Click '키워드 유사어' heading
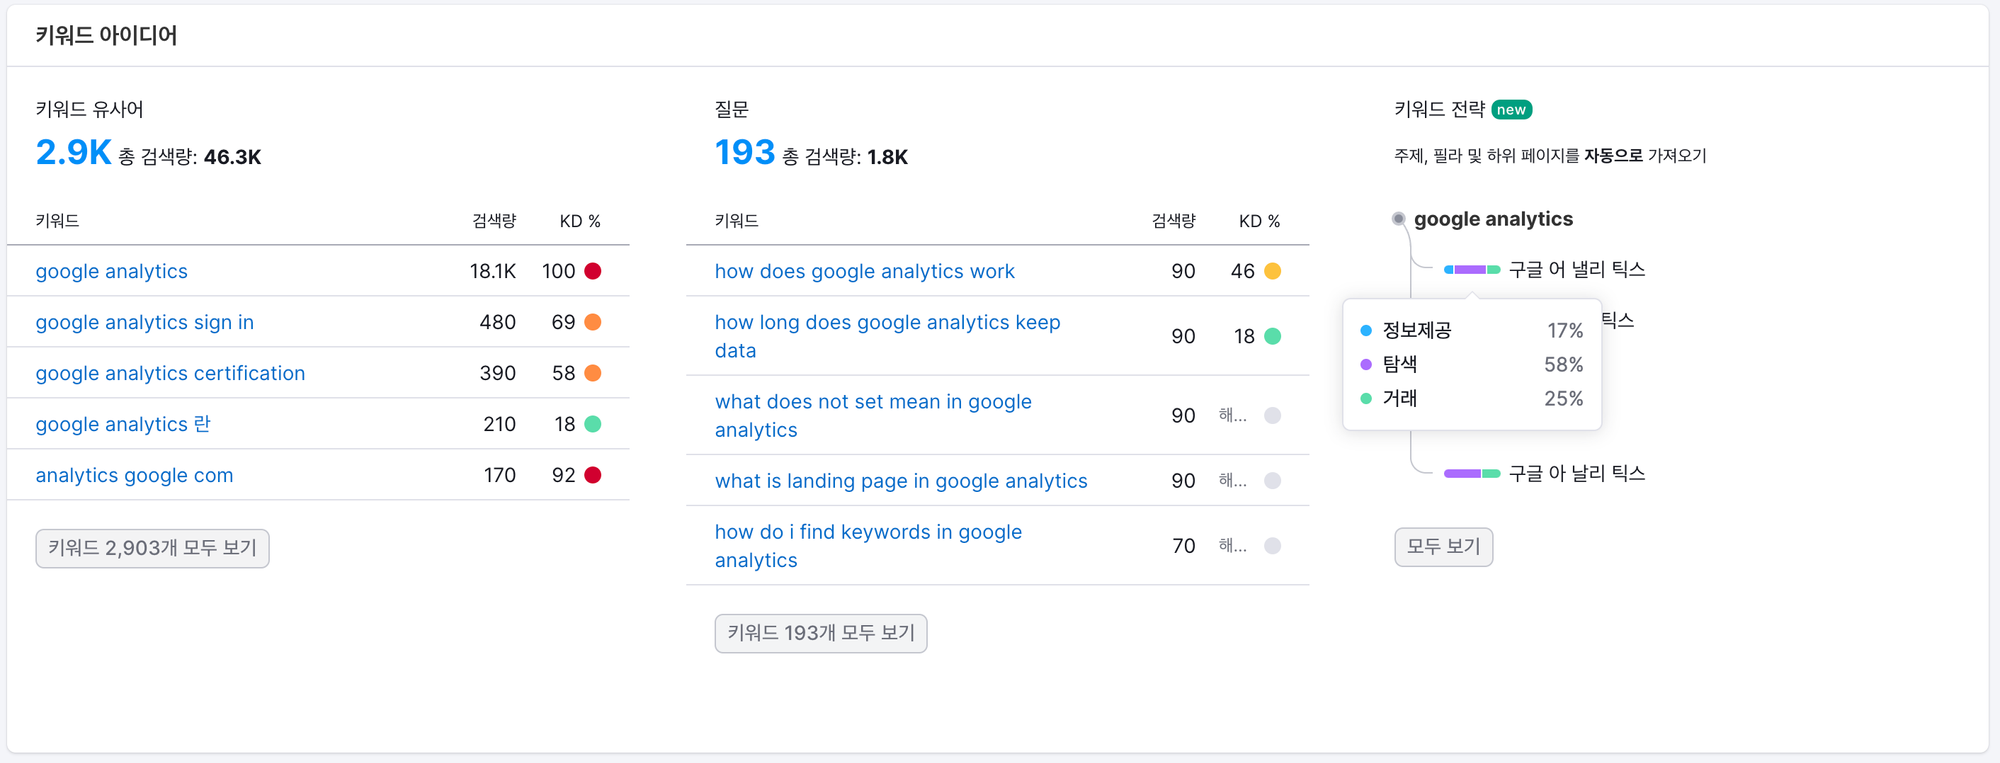The width and height of the screenshot is (2000, 763). point(89,109)
